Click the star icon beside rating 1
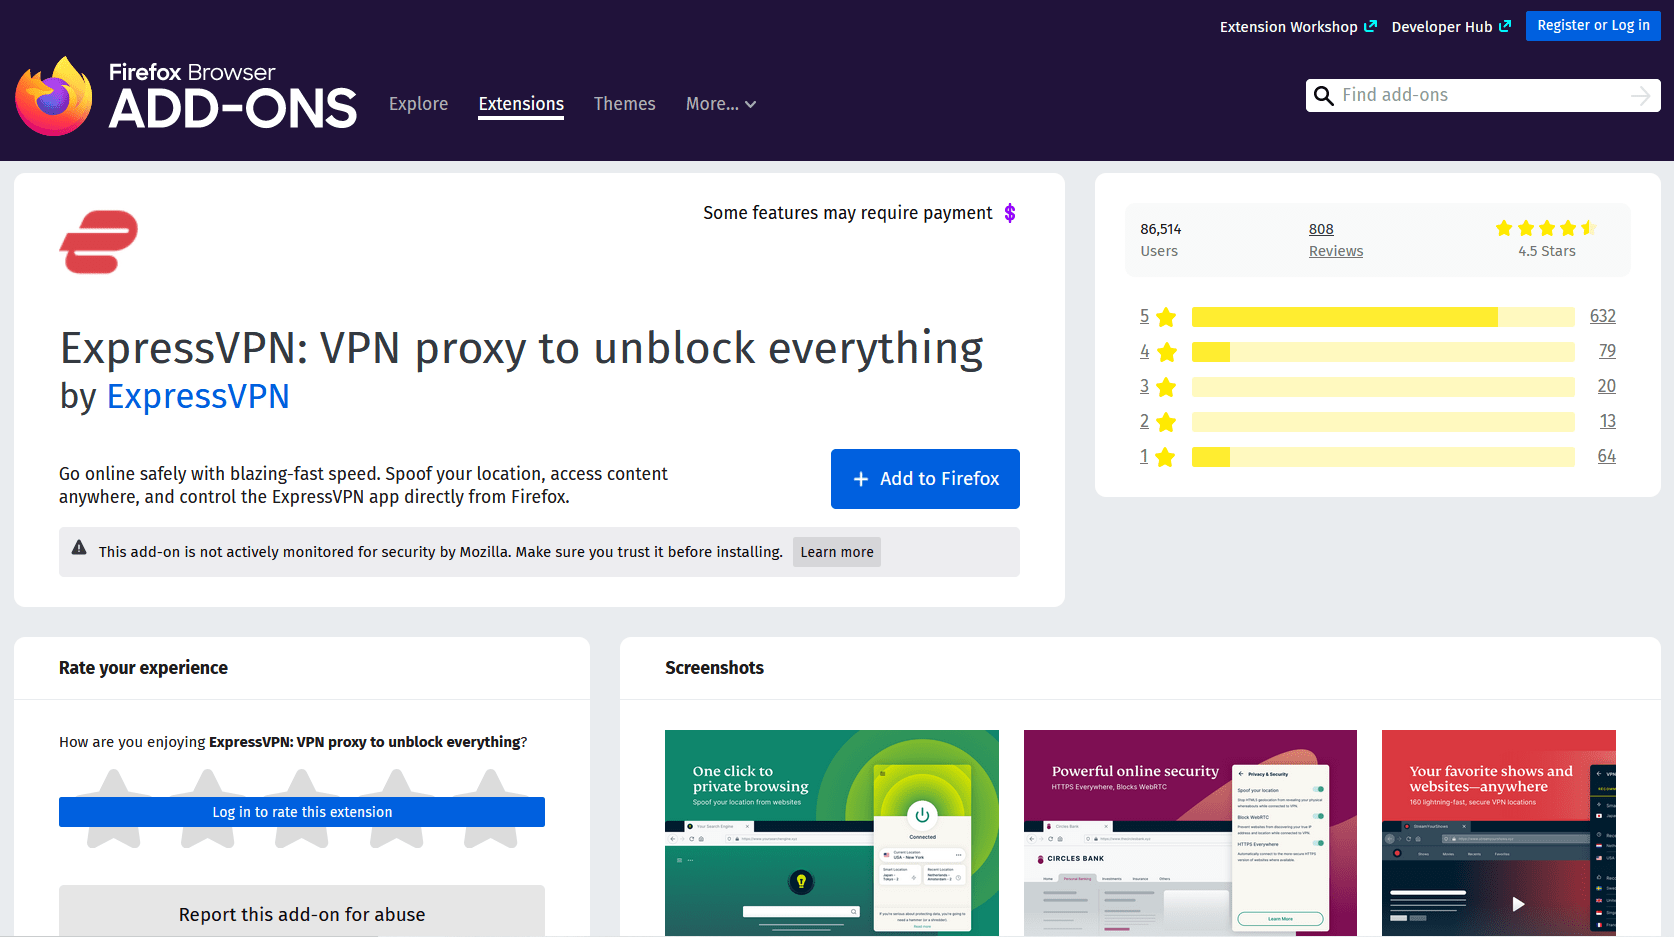Image resolution: width=1674 pixels, height=937 pixels. coord(1165,457)
